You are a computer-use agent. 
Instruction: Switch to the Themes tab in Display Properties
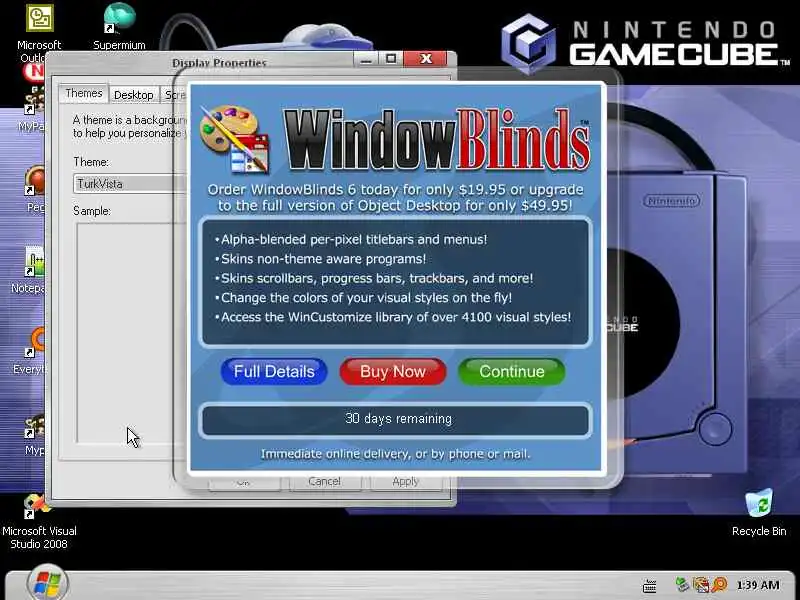(x=84, y=93)
